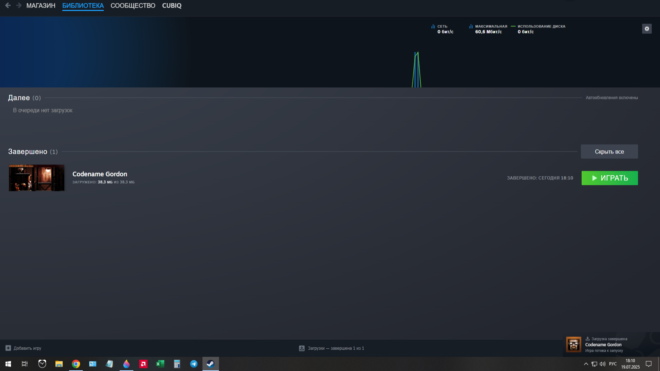Open the МАГАЗИН tab
The image size is (660, 371).
(x=41, y=5)
